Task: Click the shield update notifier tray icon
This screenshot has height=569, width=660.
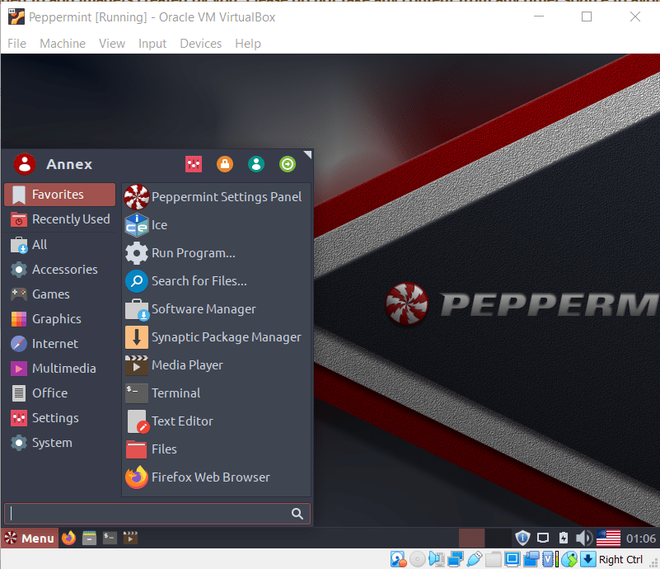Action: pyautogui.click(x=522, y=538)
